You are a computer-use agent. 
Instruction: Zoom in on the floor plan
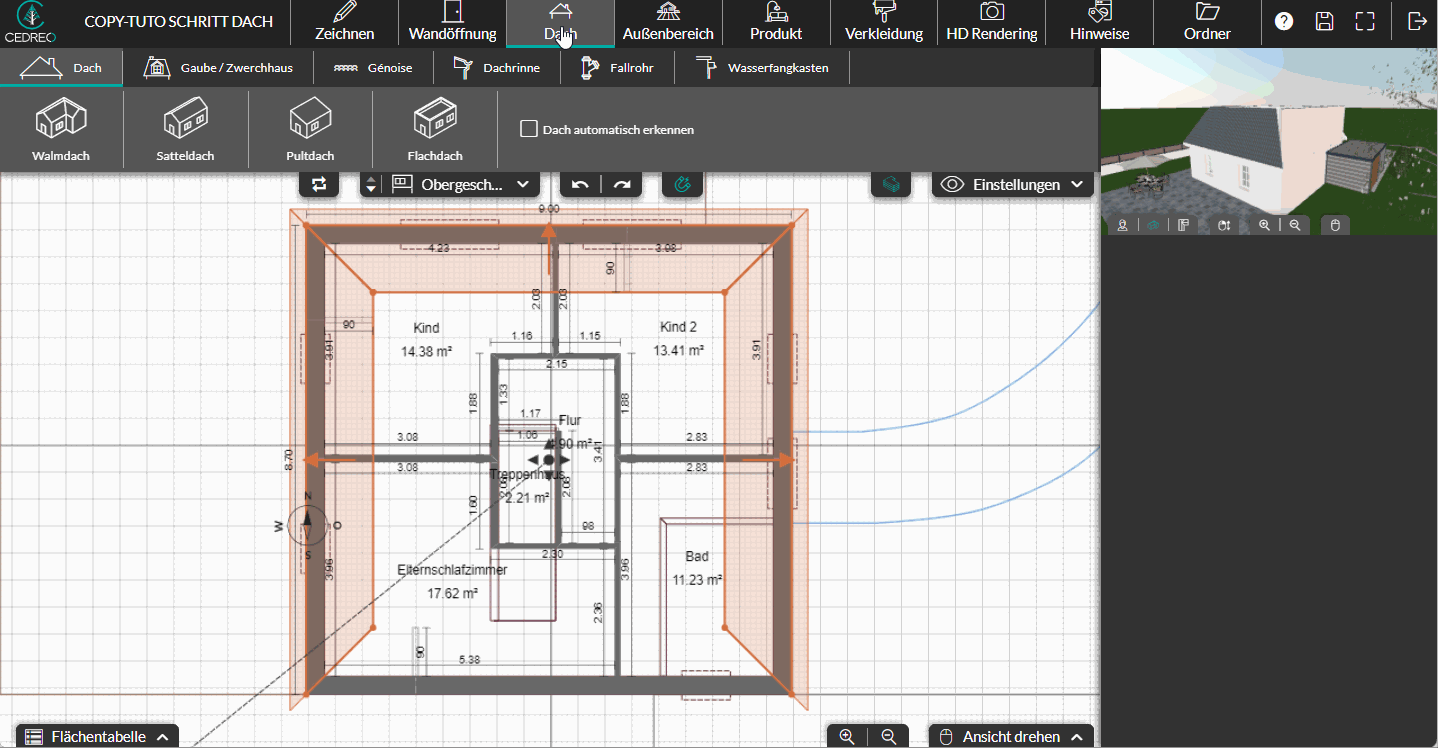coord(847,736)
